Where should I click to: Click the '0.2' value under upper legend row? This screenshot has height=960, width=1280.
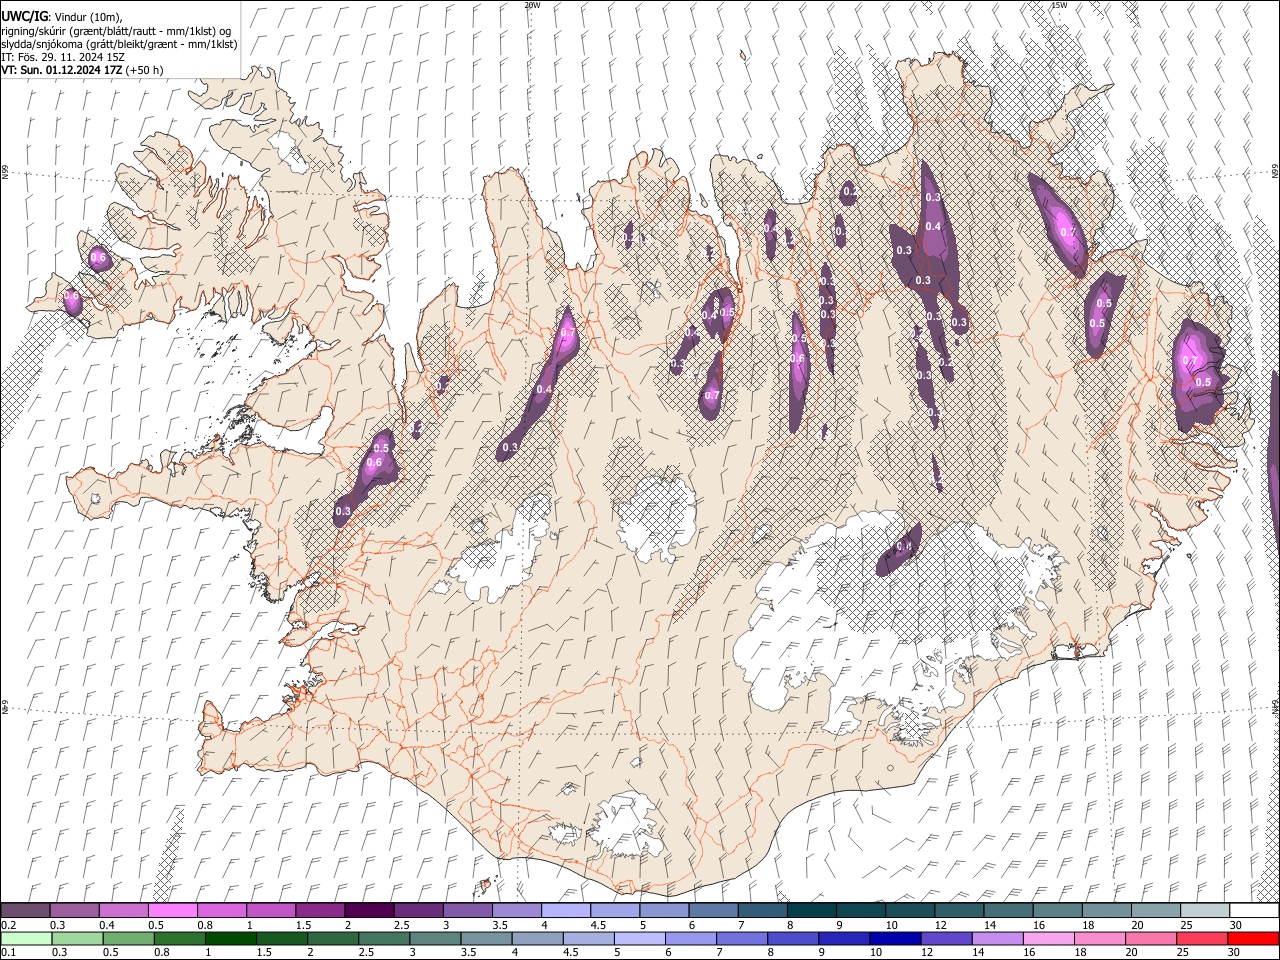click(9, 925)
